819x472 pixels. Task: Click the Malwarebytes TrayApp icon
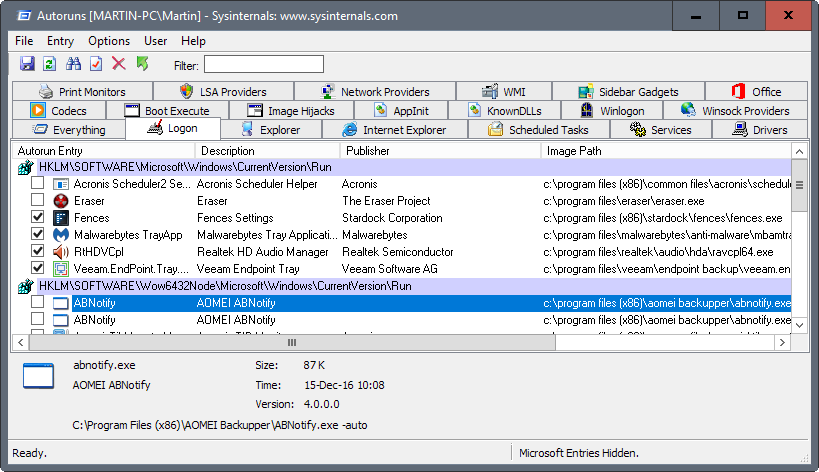coord(61,235)
